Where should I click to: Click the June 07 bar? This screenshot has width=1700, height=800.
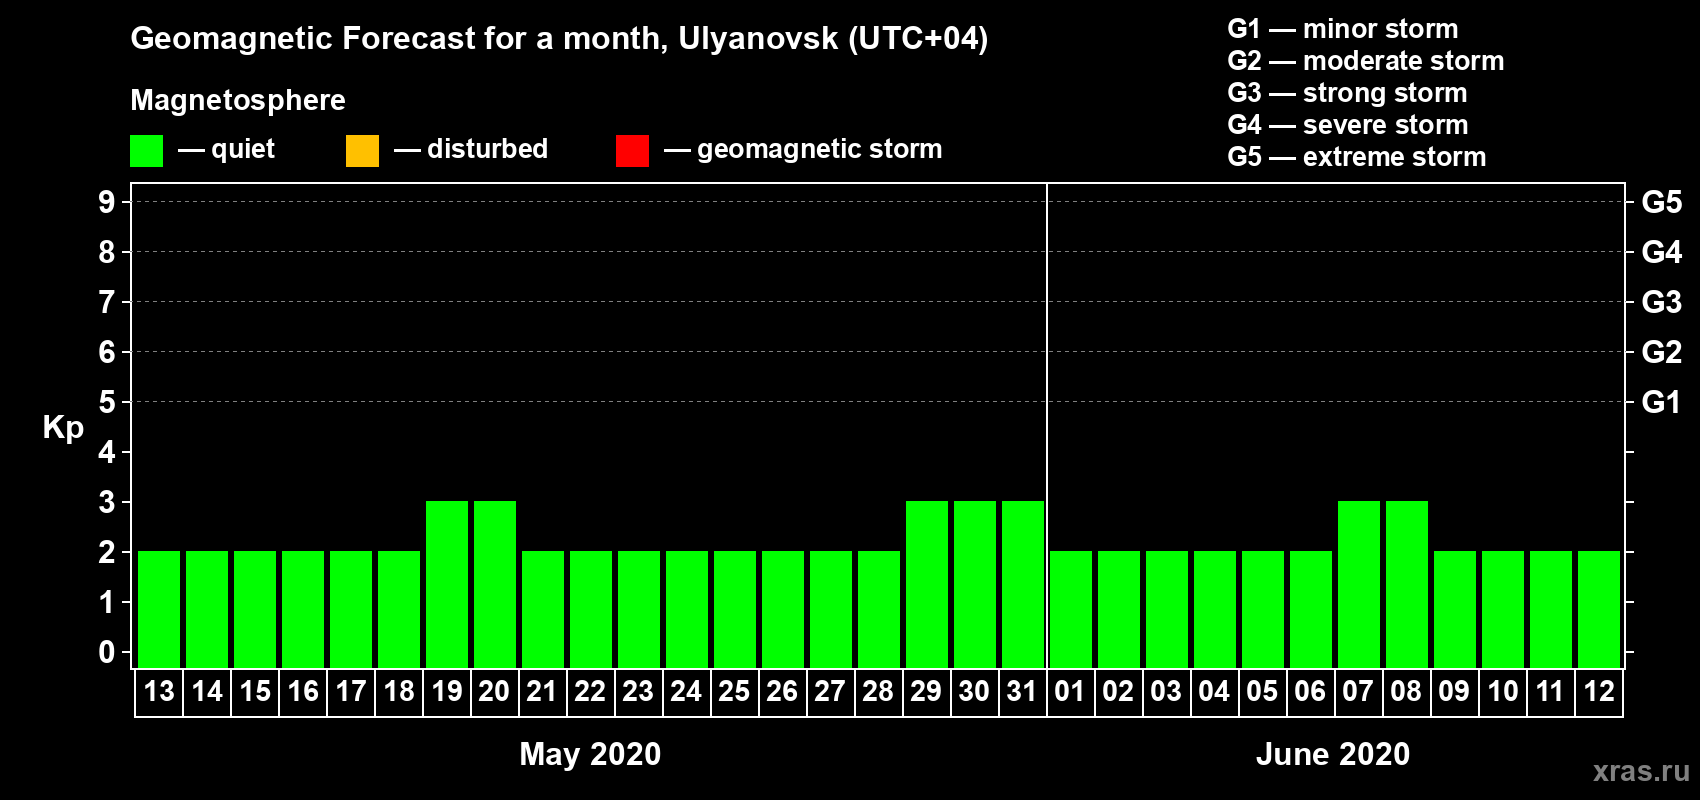point(1359,584)
